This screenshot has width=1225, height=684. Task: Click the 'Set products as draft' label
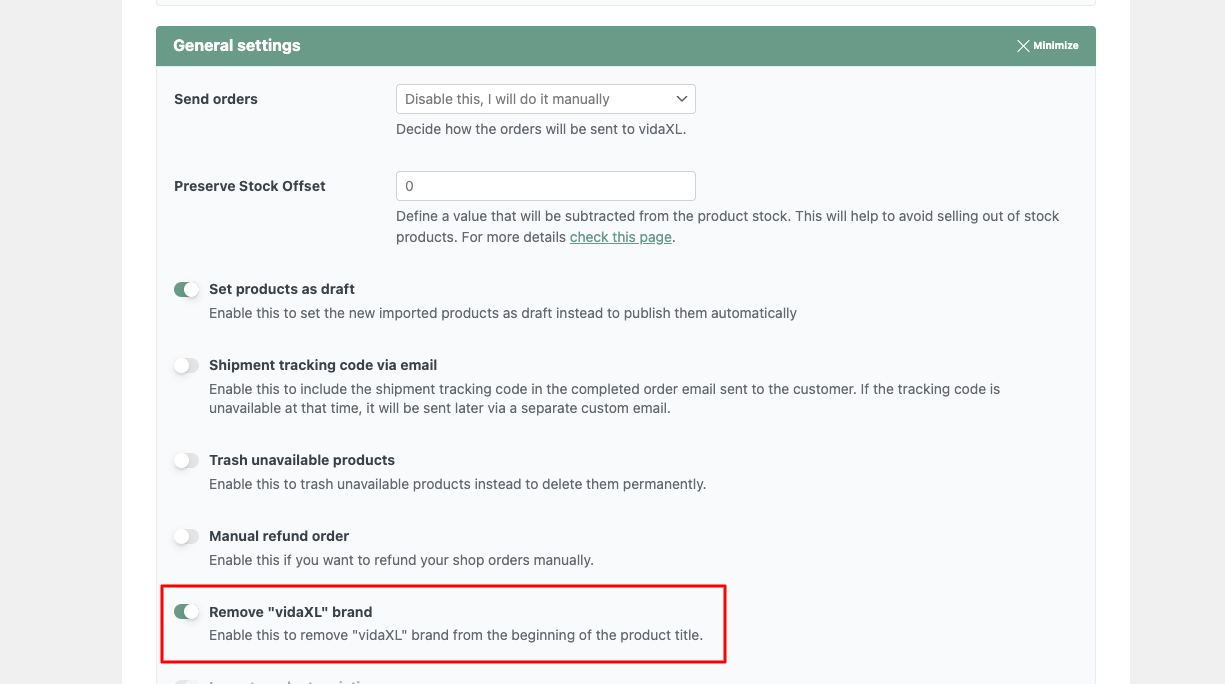click(x=282, y=289)
